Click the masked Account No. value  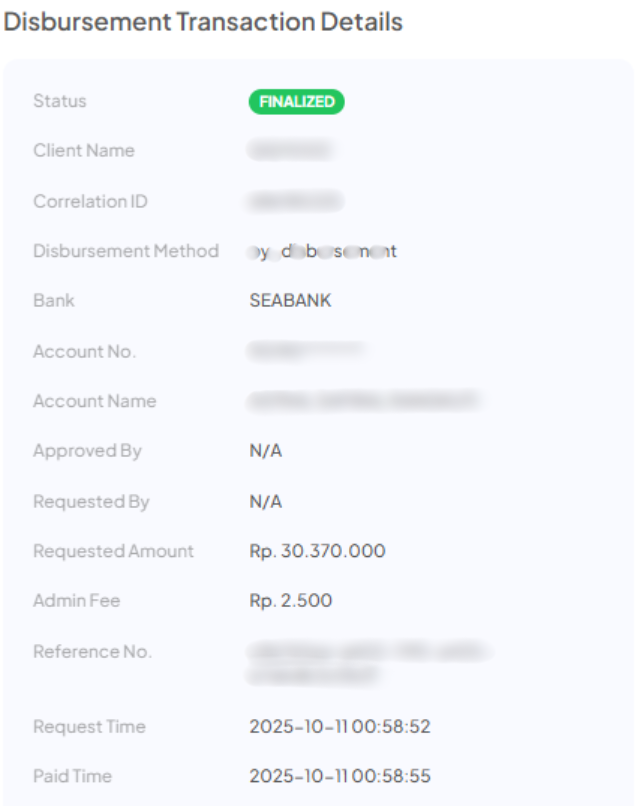(305, 351)
